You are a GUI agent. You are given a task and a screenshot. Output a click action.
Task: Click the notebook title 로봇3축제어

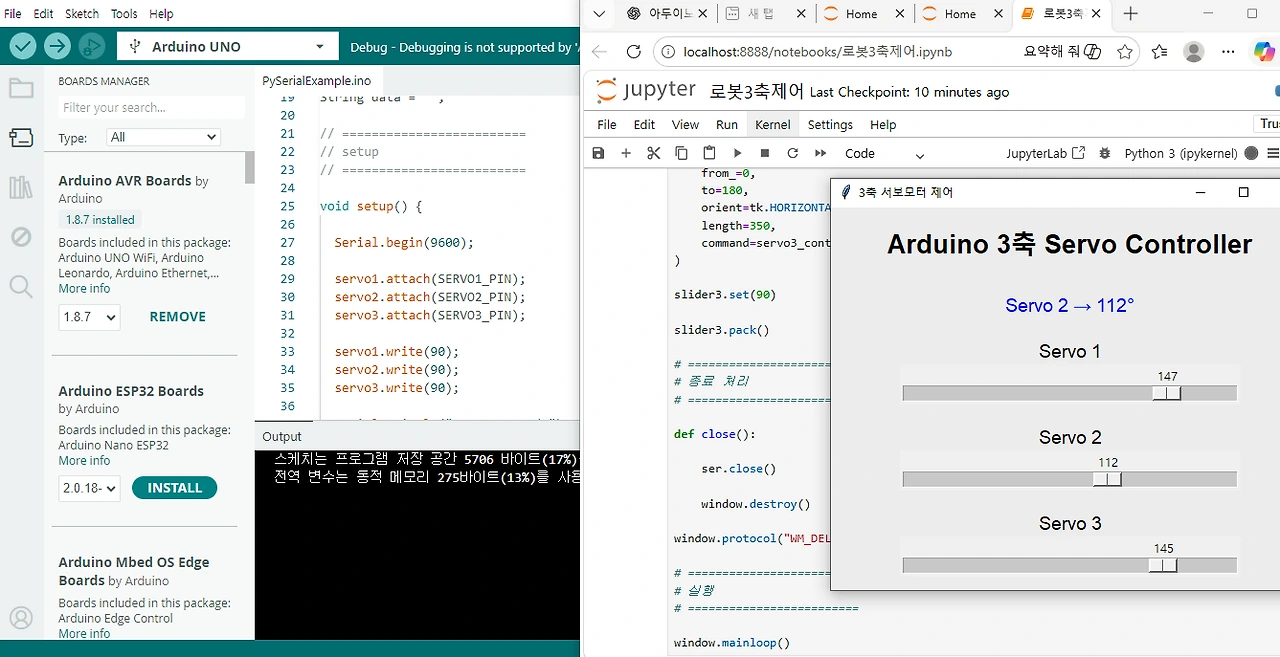point(756,91)
